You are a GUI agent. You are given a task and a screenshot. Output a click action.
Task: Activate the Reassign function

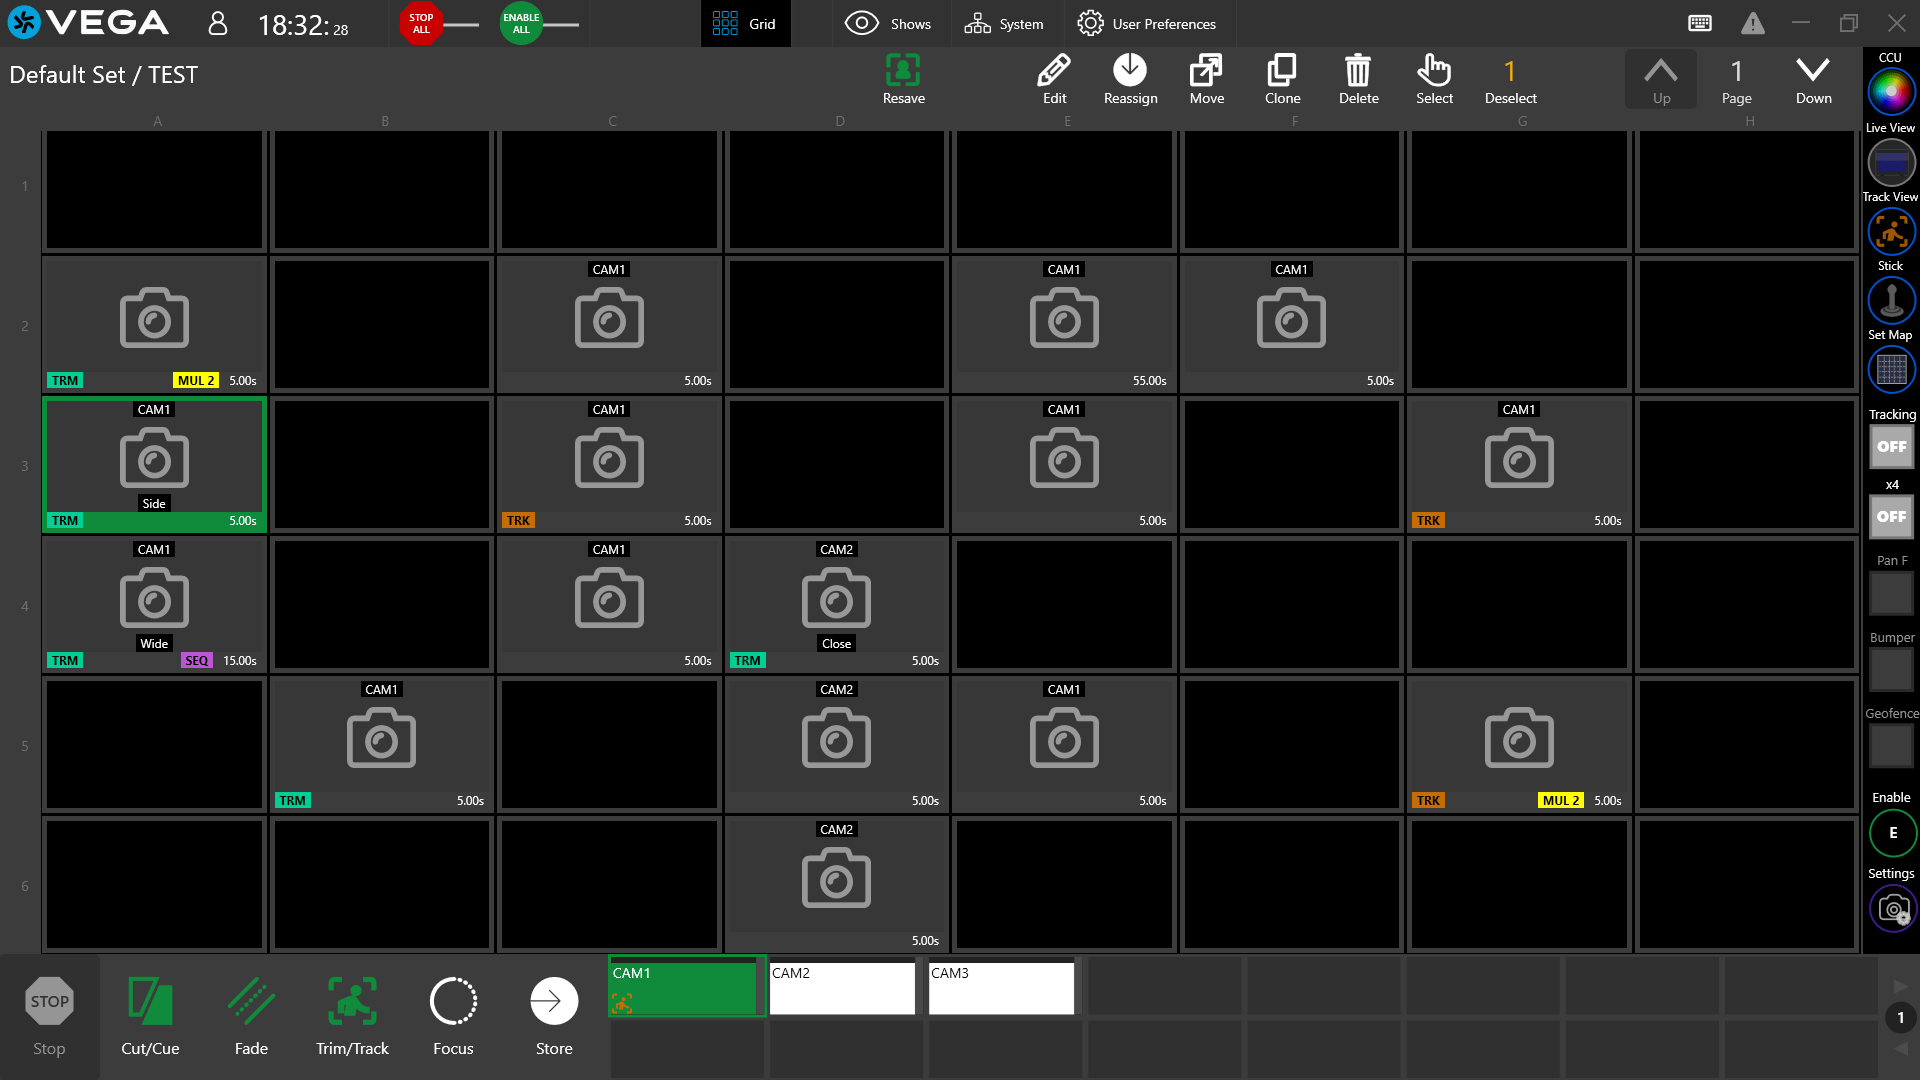pos(1129,79)
